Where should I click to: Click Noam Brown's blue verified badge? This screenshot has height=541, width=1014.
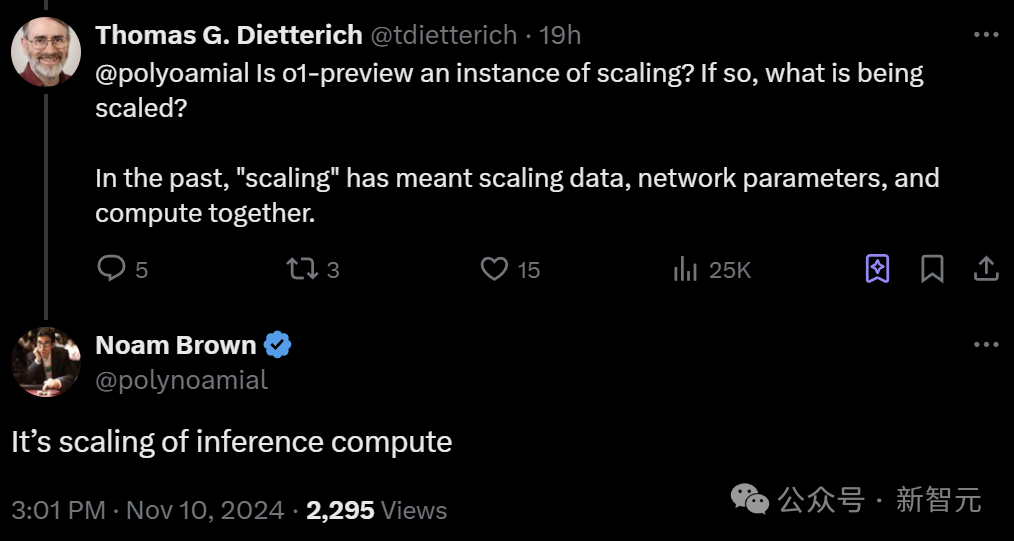(277, 346)
